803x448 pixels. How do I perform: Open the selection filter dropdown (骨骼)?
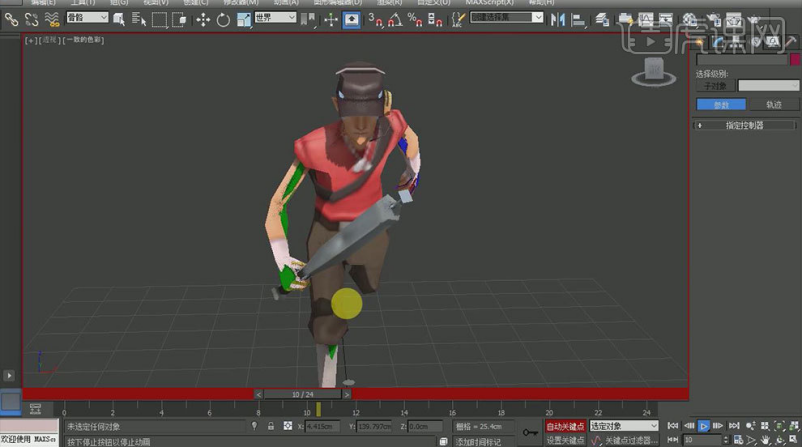point(87,18)
